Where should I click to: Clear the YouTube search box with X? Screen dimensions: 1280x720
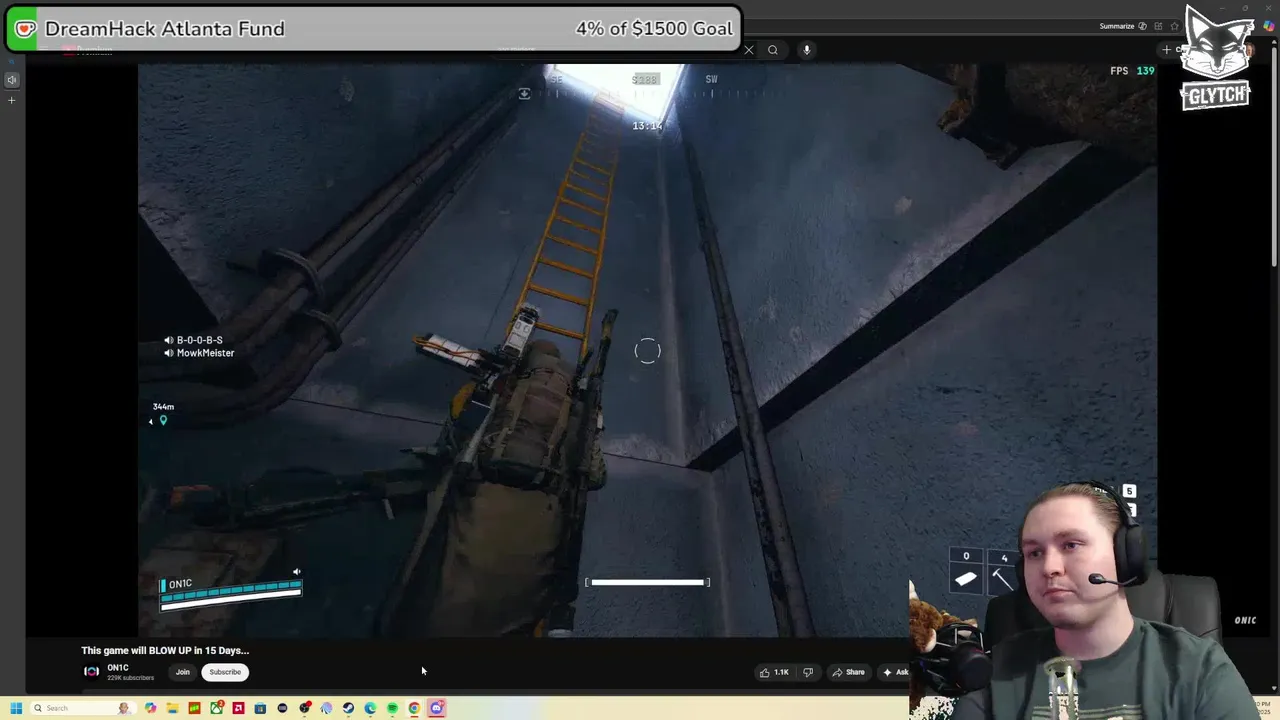point(749,49)
